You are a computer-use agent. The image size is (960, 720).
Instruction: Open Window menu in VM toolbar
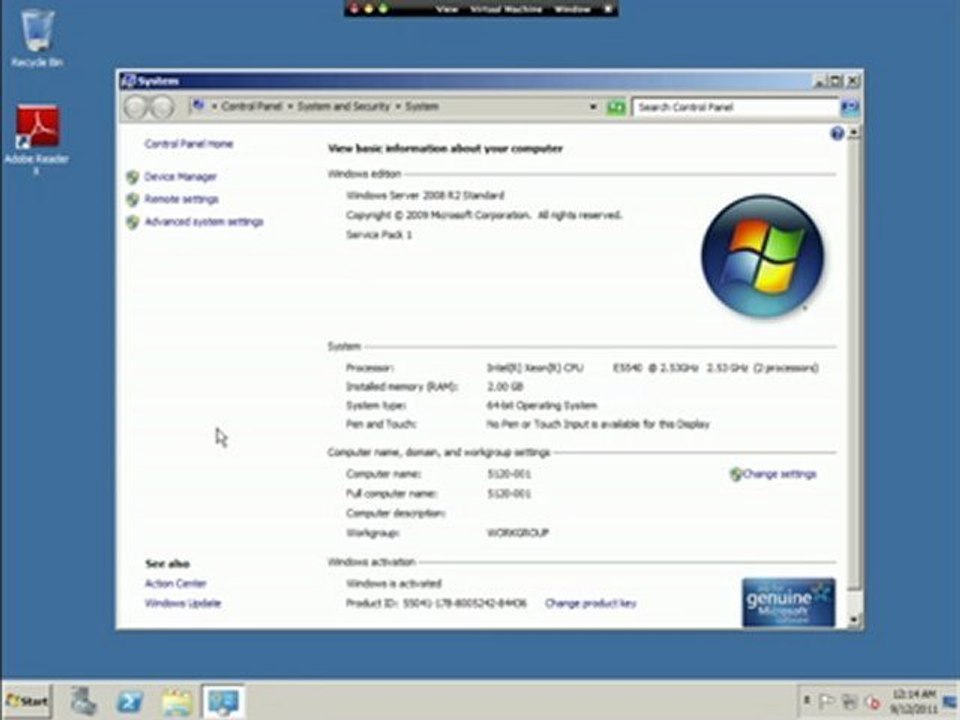click(x=572, y=9)
